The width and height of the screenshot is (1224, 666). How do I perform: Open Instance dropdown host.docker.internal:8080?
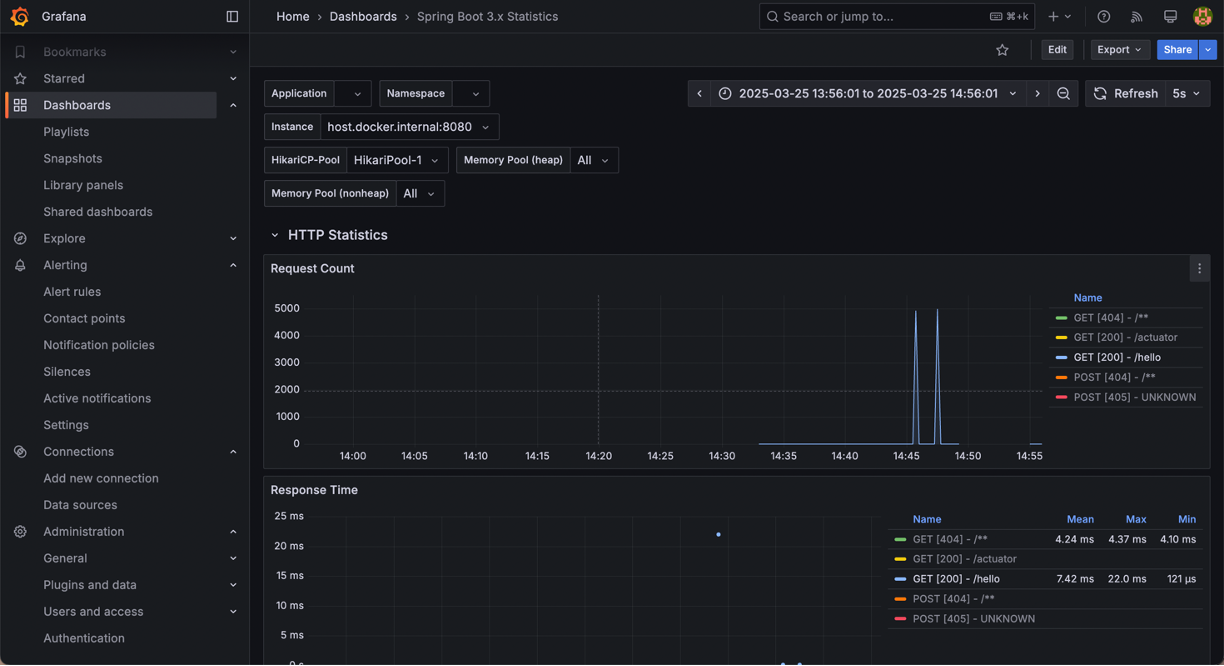pos(410,127)
